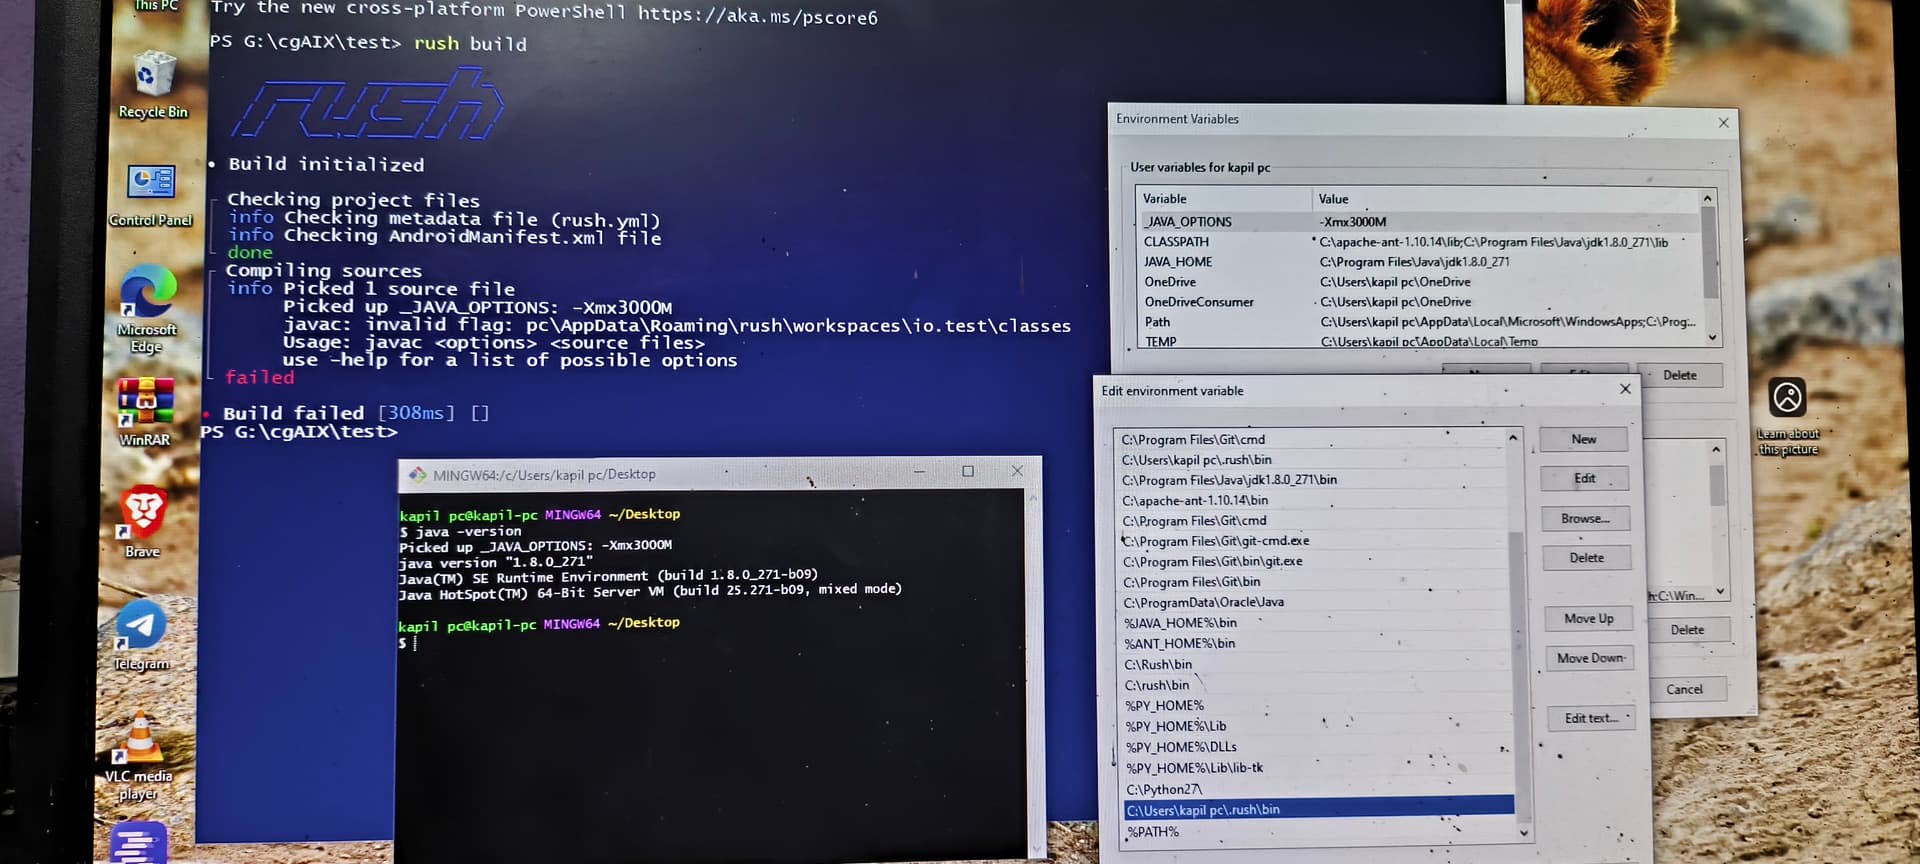Open the Recycle Bin desktop icon
This screenshot has height=864, width=1920.
[152, 86]
